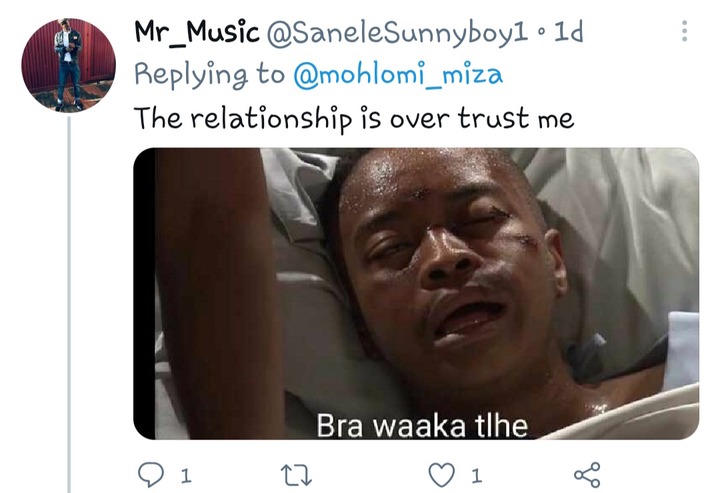Click the reply speech bubble icon

pos(151,474)
